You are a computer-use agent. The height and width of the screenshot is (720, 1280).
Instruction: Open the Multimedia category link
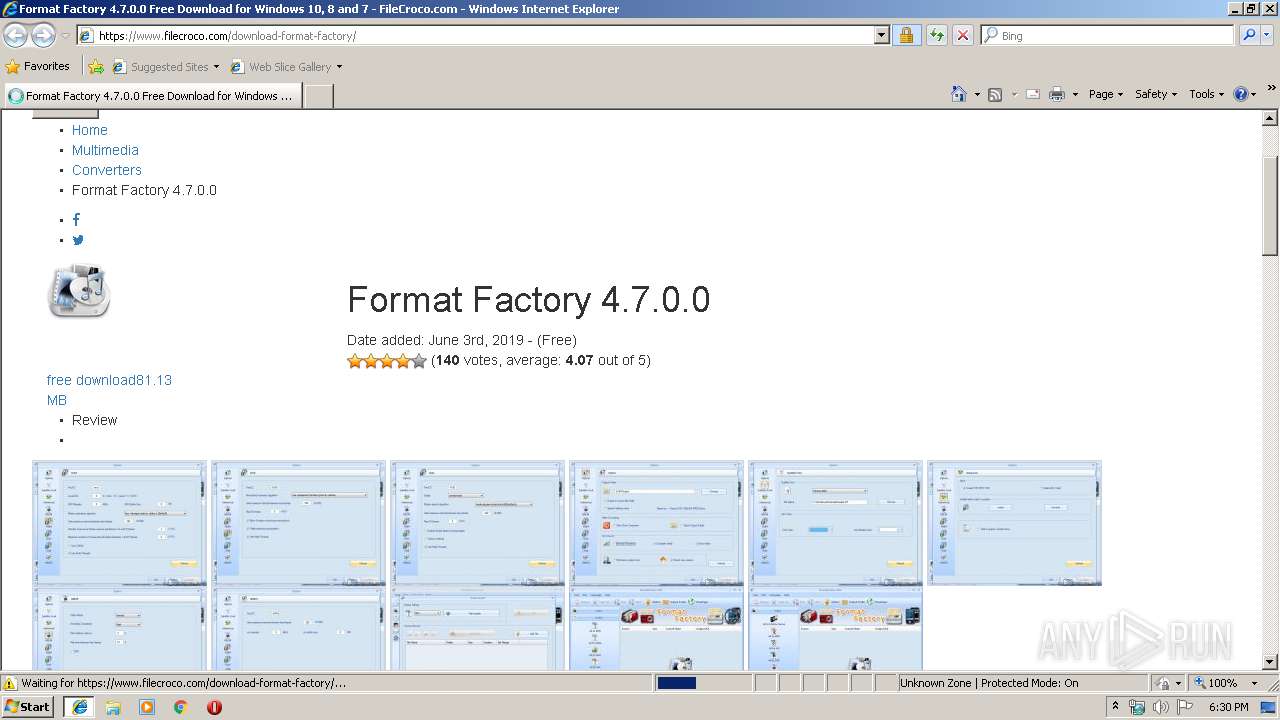point(105,150)
